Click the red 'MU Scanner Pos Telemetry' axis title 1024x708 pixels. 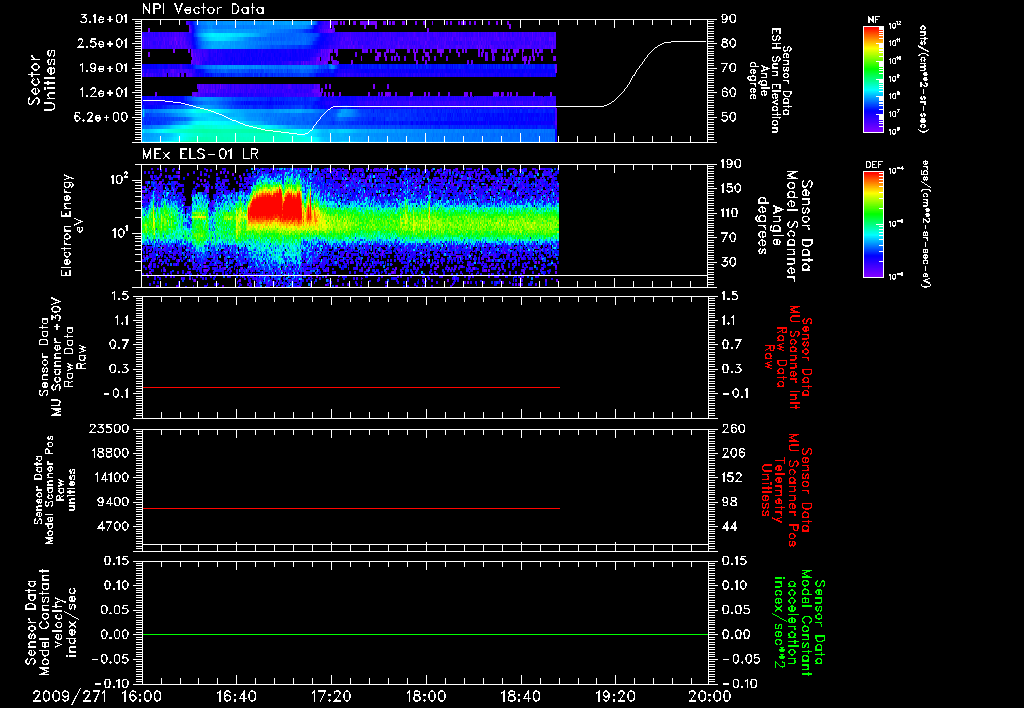click(786, 490)
